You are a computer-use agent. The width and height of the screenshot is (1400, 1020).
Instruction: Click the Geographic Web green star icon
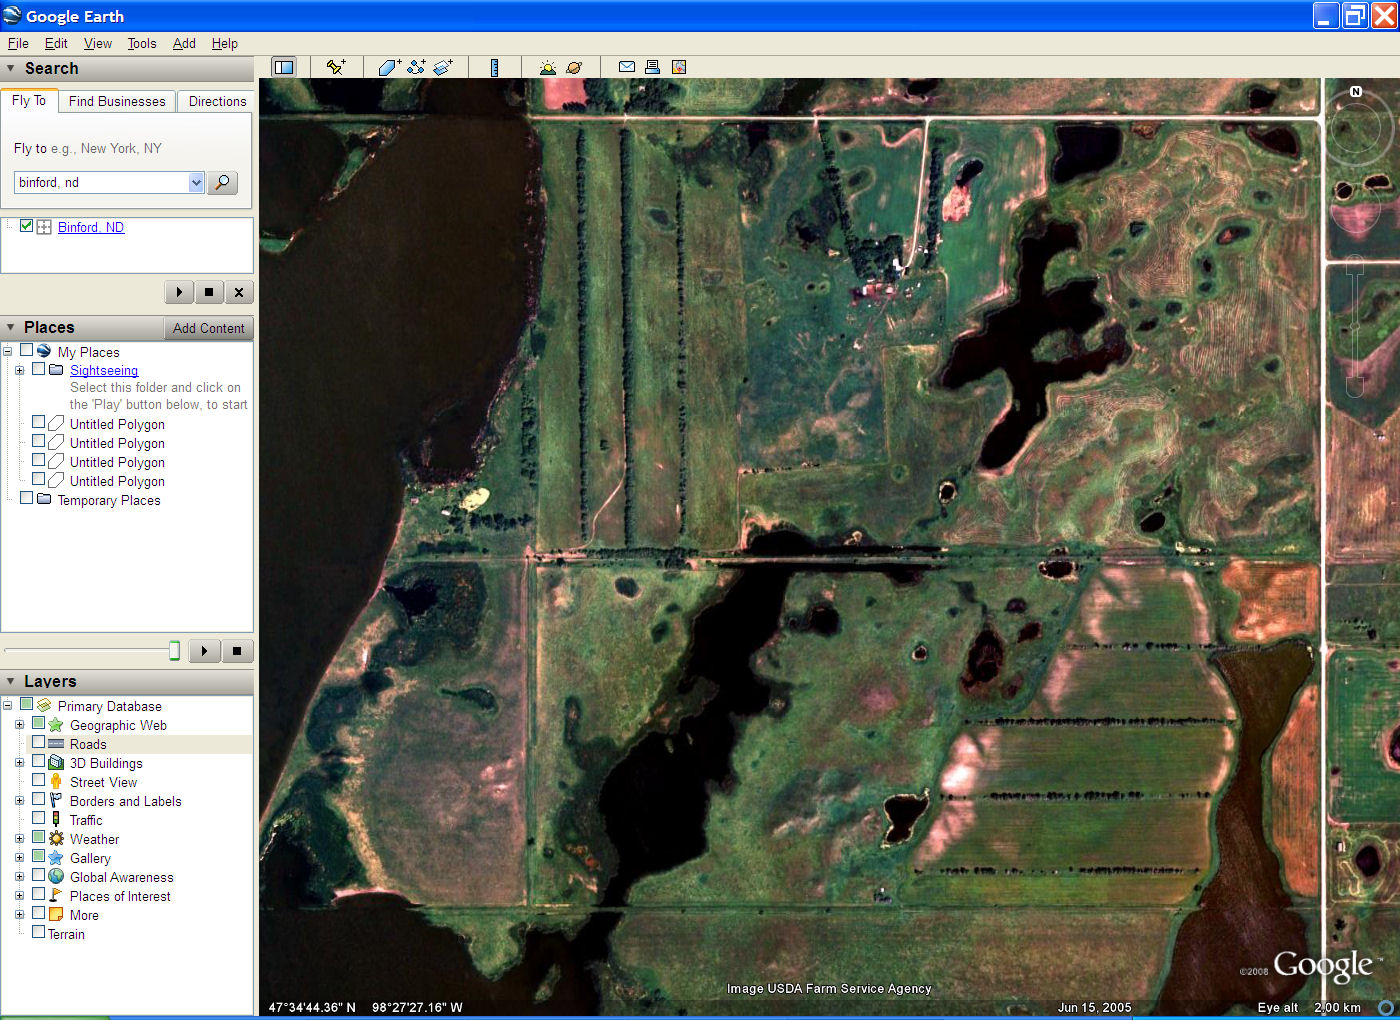click(x=56, y=725)
